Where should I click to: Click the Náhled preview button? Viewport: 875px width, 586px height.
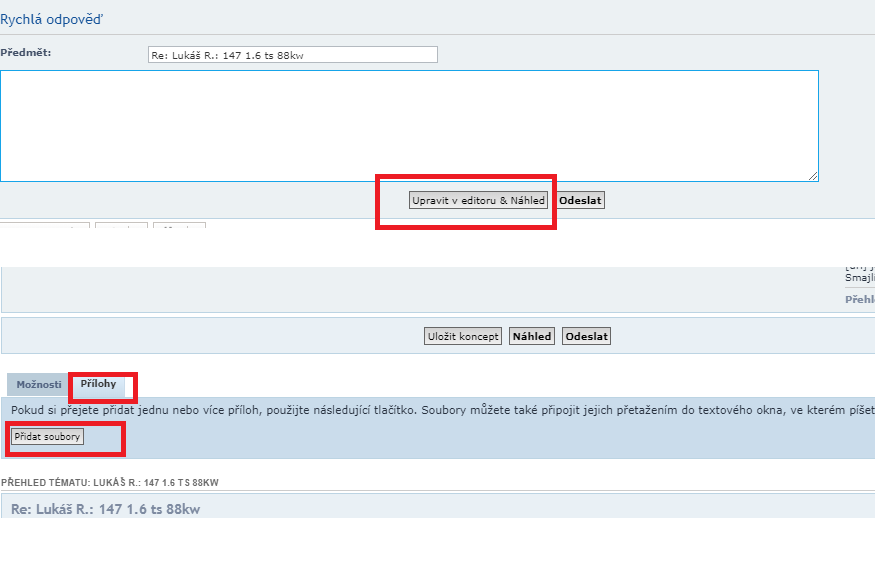(x=532, y=336)
